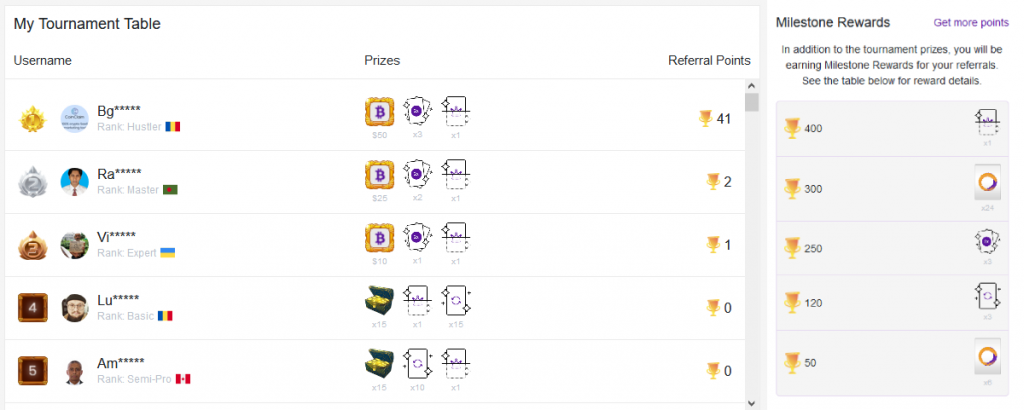Click the Bg***** user avatar

tap(74, 119)
